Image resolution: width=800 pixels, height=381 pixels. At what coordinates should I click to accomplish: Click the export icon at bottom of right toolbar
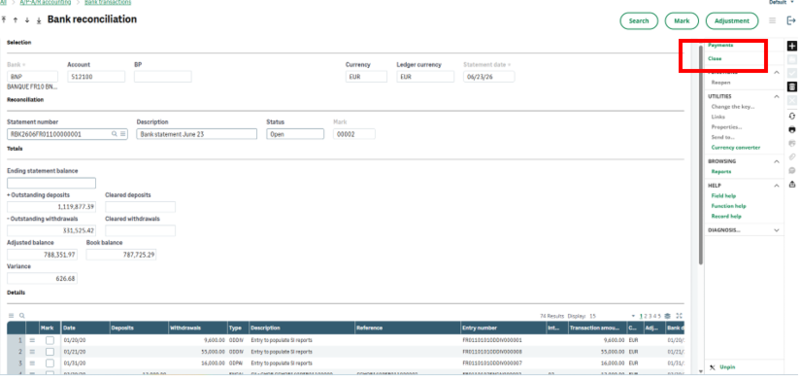pos(792,184)
